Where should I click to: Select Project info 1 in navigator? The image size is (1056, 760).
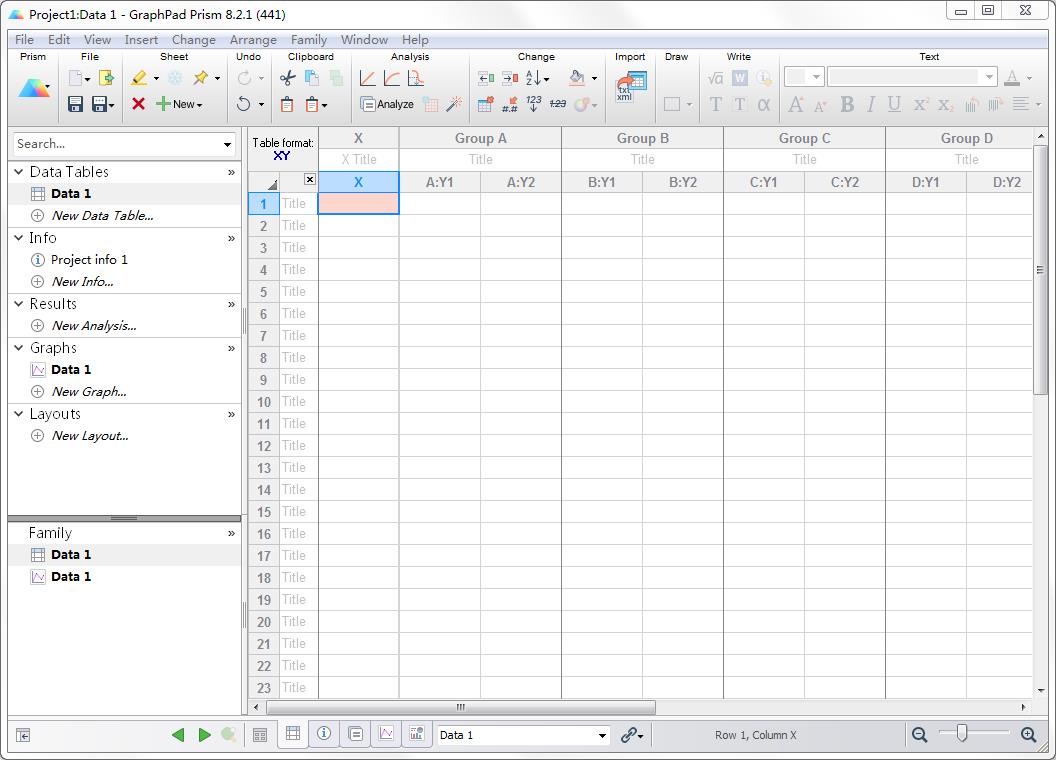pyautogui.click(x=90, y=260)
